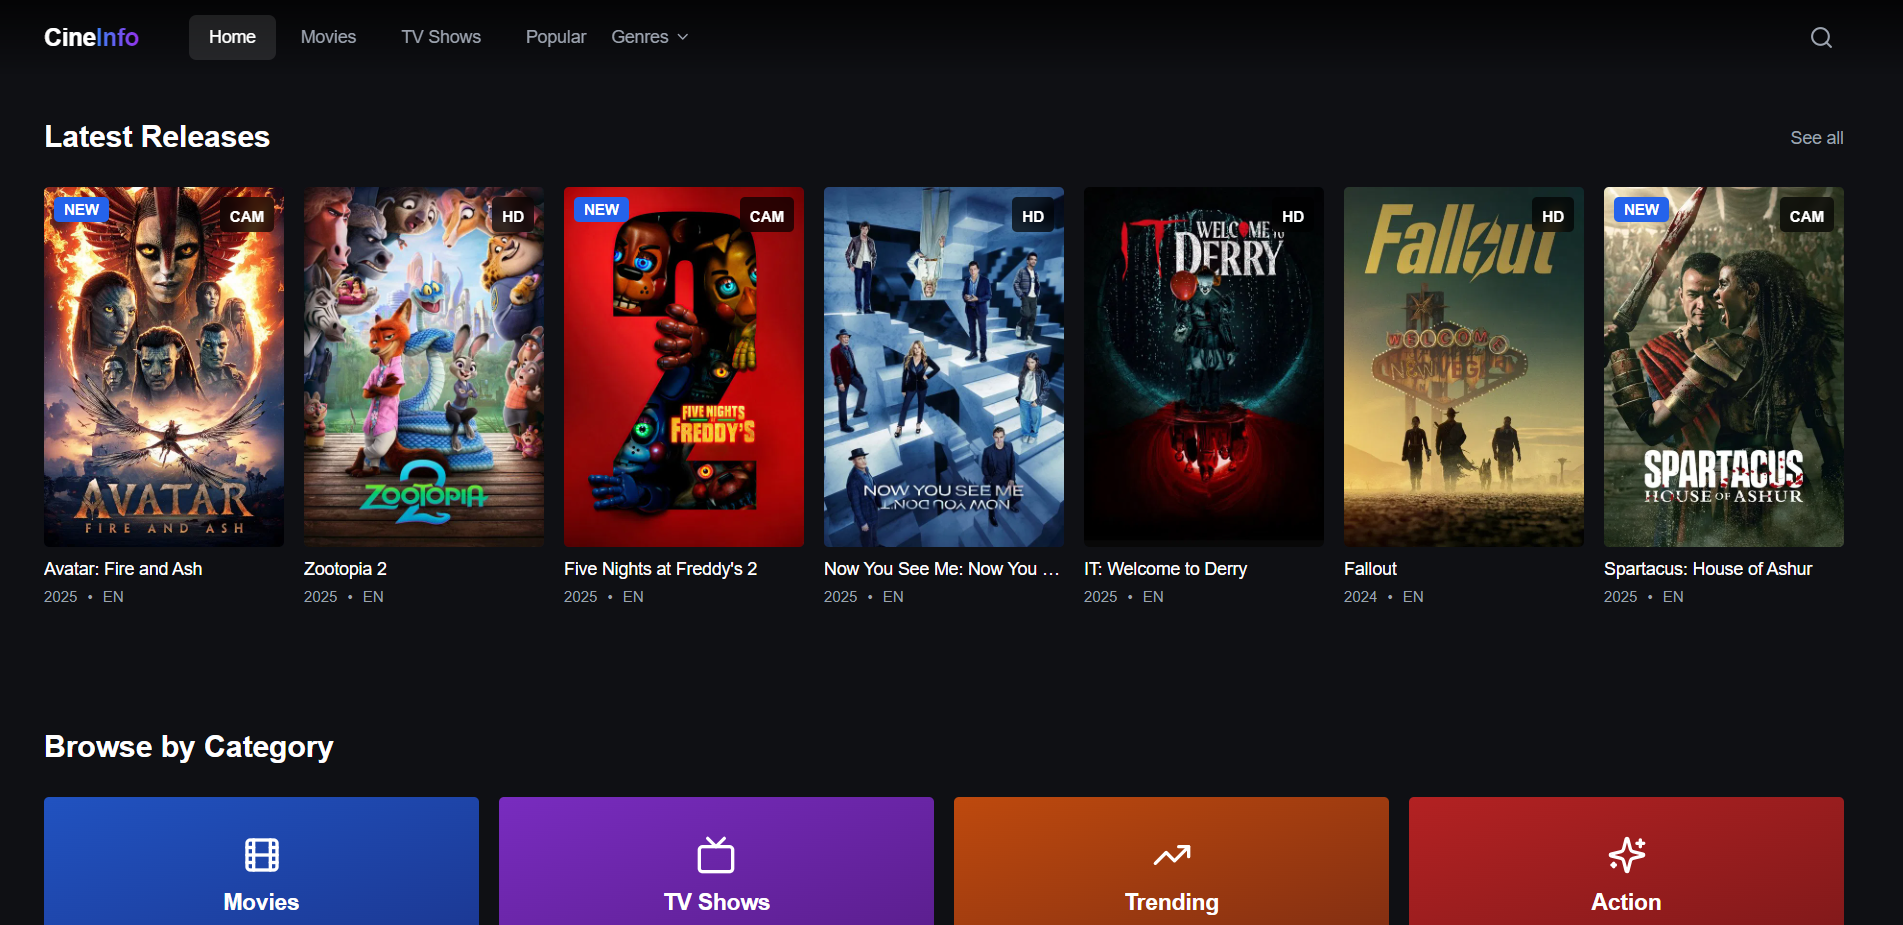Screen dimensions: 1903x925
Task: Click the television icon on TV Shows card
Action: (x=716, y=855)
